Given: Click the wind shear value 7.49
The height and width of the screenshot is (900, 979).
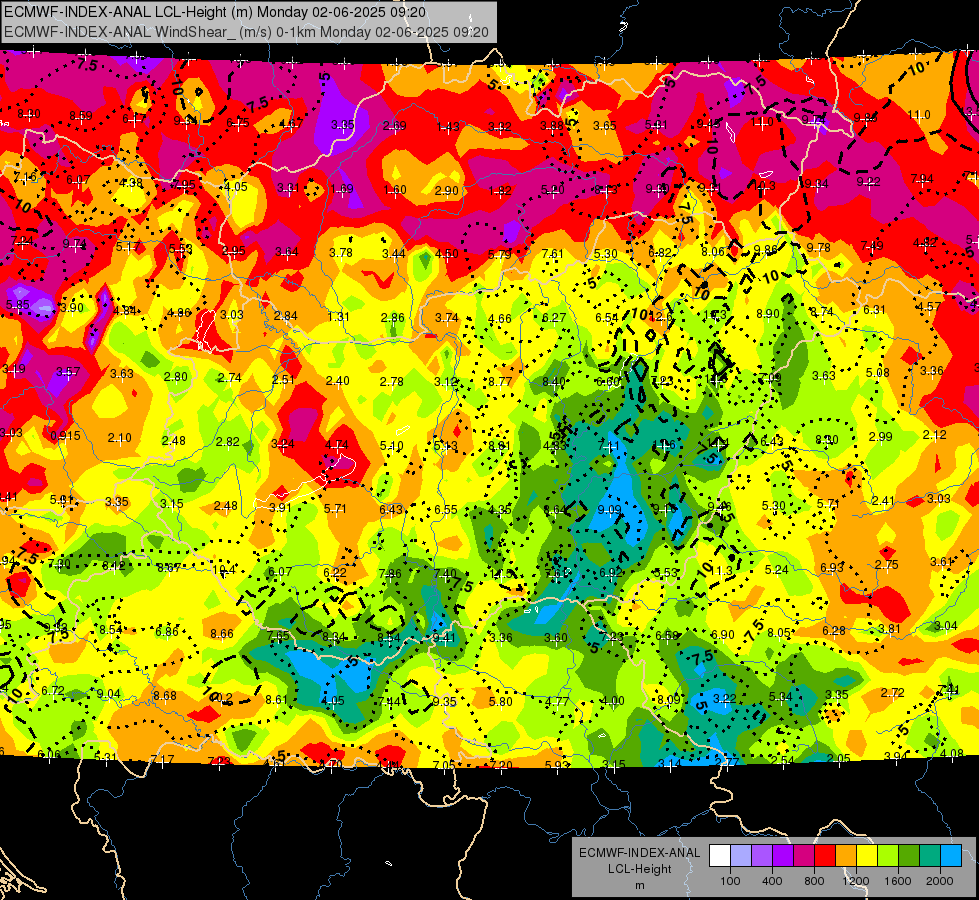Looking at the screenshot, I should pyautogui.click(x=872, y=245).
